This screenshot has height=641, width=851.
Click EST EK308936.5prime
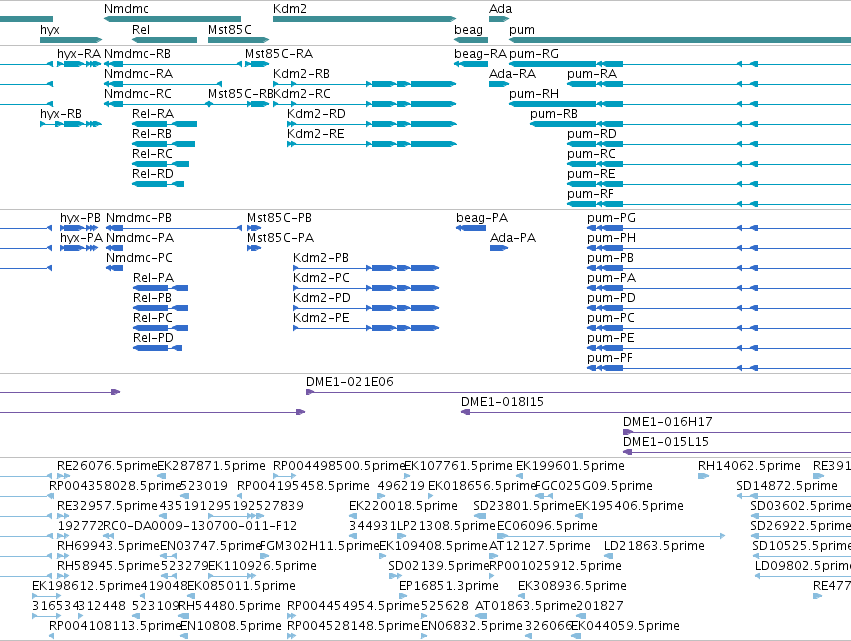(522, 596)
